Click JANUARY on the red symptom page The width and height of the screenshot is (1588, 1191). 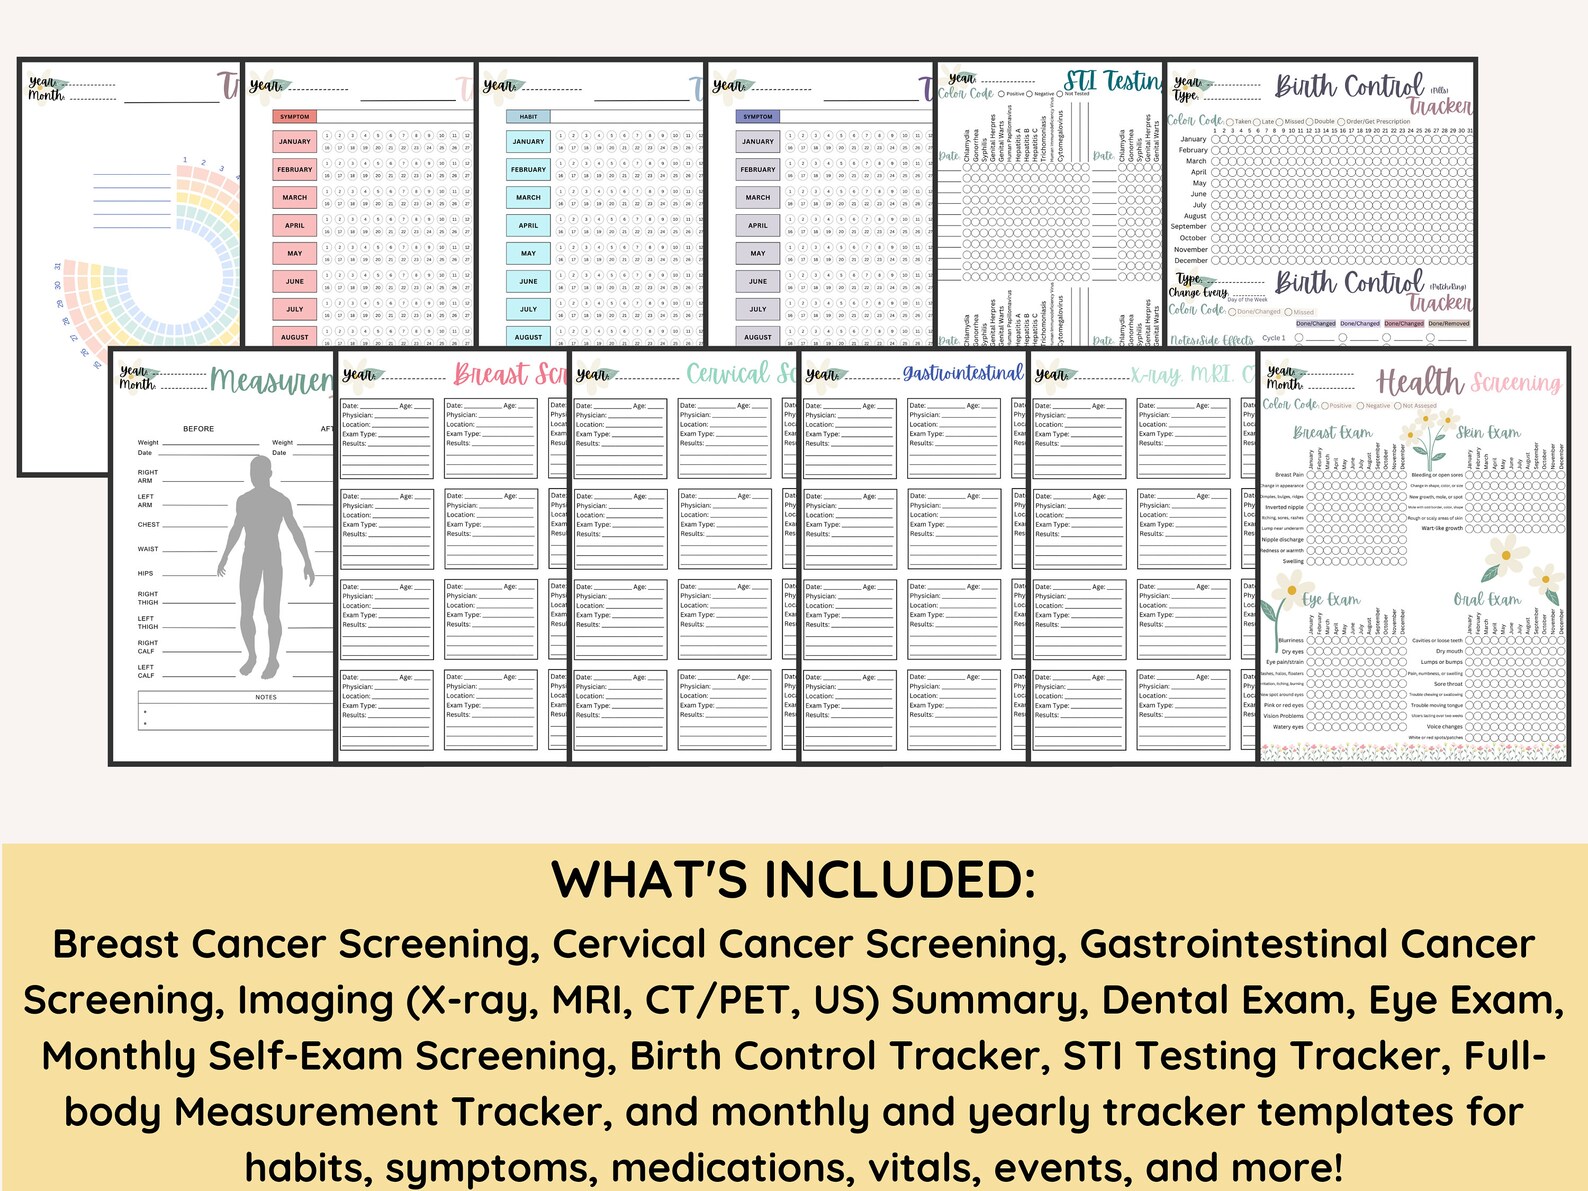pos(294,141)
